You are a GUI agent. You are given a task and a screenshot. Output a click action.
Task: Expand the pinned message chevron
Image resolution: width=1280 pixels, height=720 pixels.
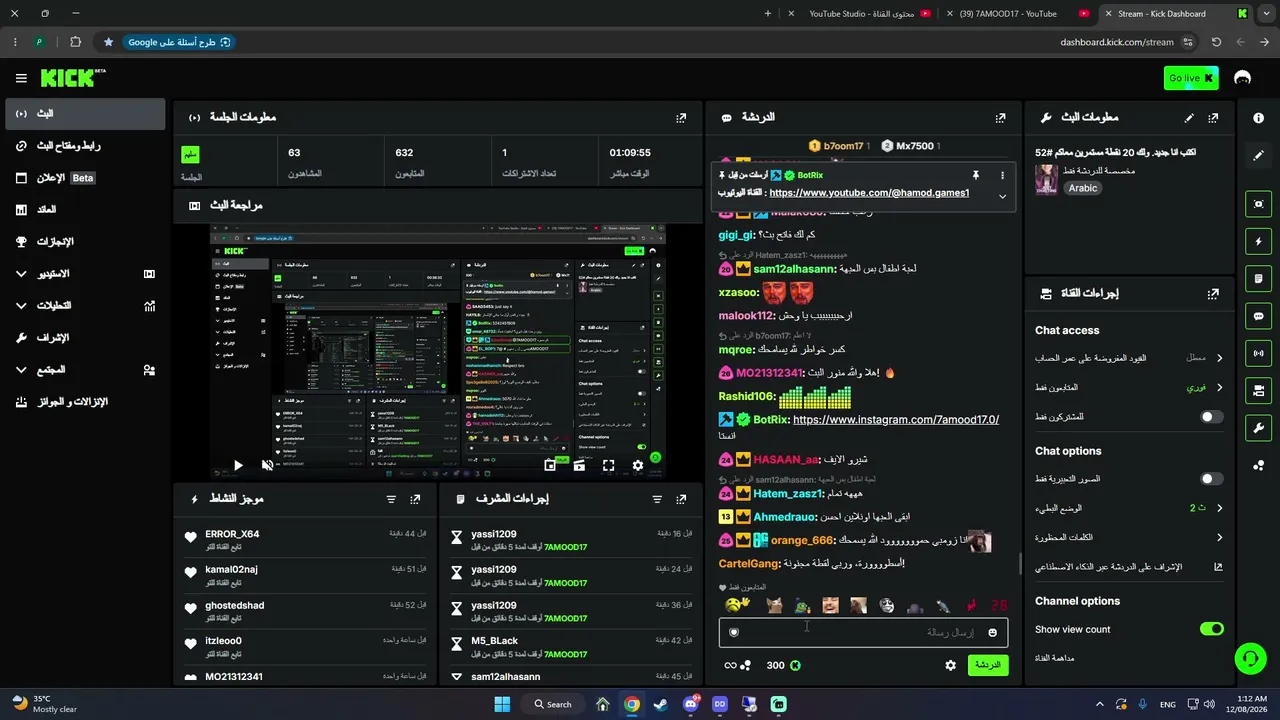point(1002,196)
